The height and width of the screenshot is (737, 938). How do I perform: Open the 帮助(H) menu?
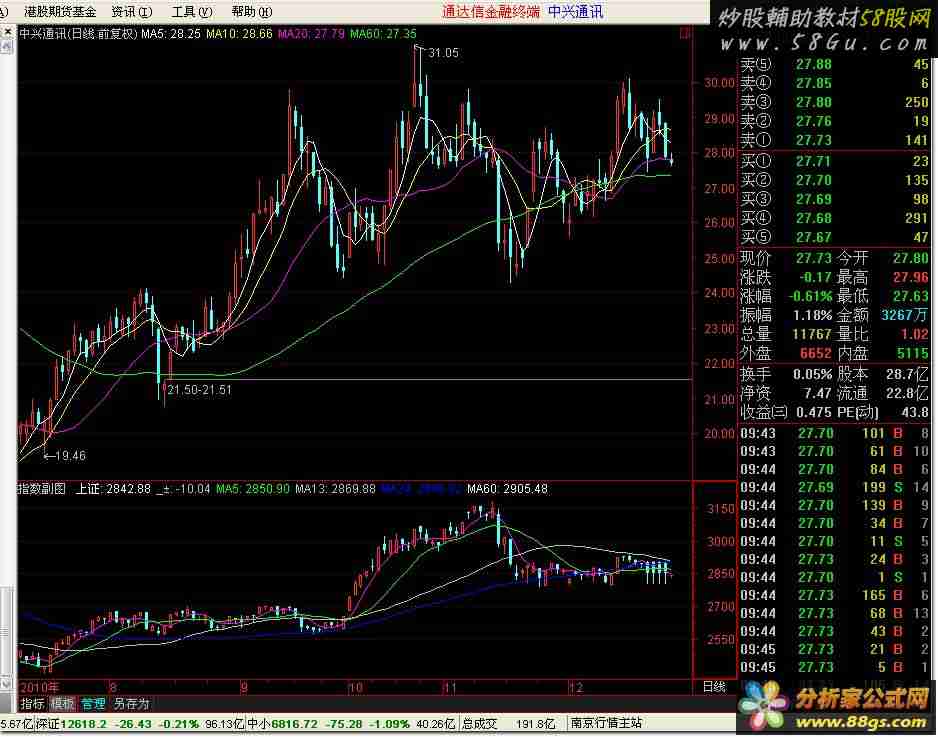click(252, 11)
